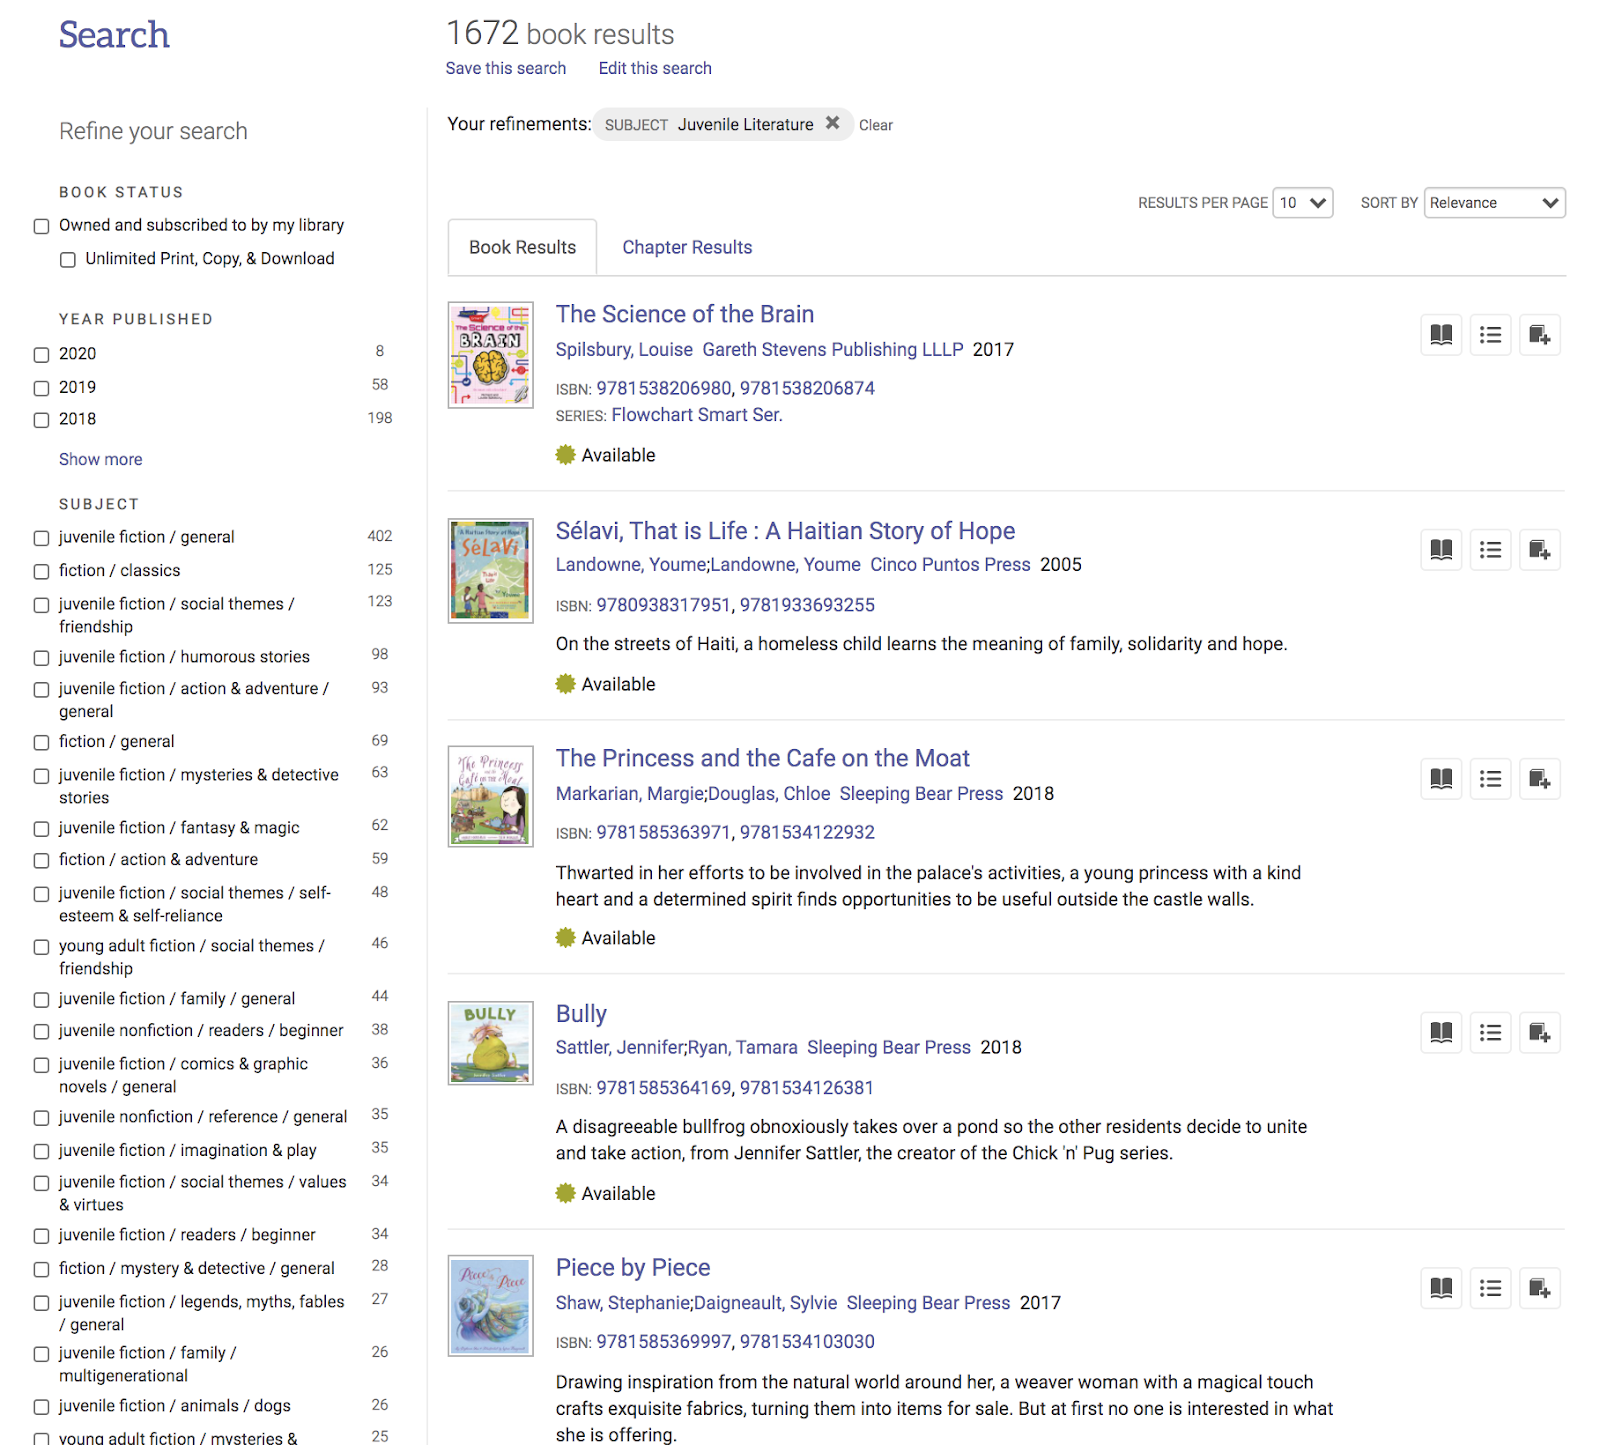Viewport: 1600px width, 1445px height.
Task: Open series Flowchart Smart Ser.
Action: [x=697, y=415]
